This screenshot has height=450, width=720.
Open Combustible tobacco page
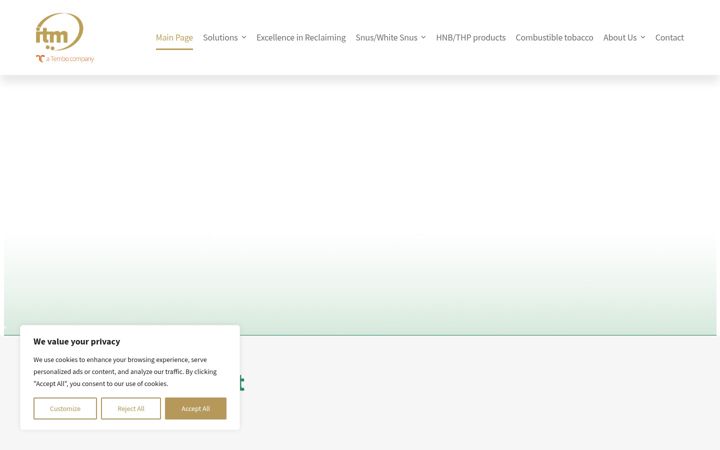click(554, 37)
